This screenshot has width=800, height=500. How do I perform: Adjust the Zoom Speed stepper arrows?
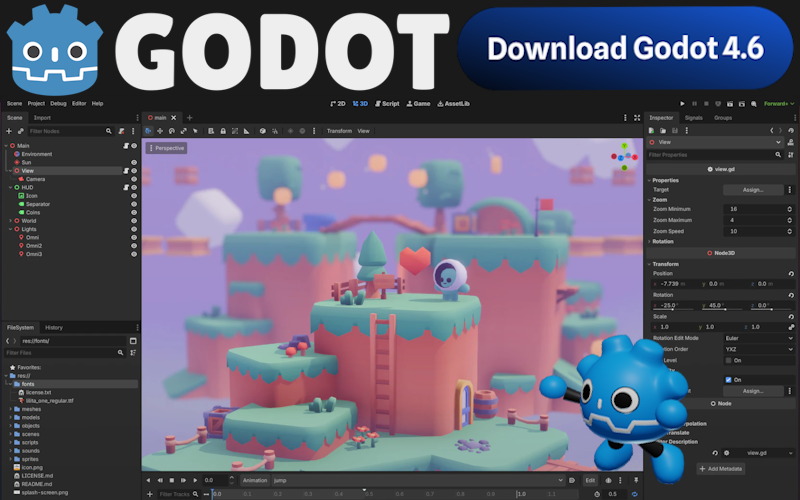pyautogui.click(x=790, y=231)
